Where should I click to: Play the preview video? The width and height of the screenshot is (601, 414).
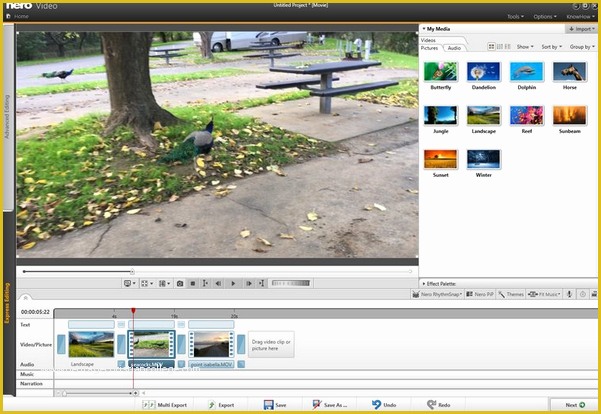click(233, 283)
